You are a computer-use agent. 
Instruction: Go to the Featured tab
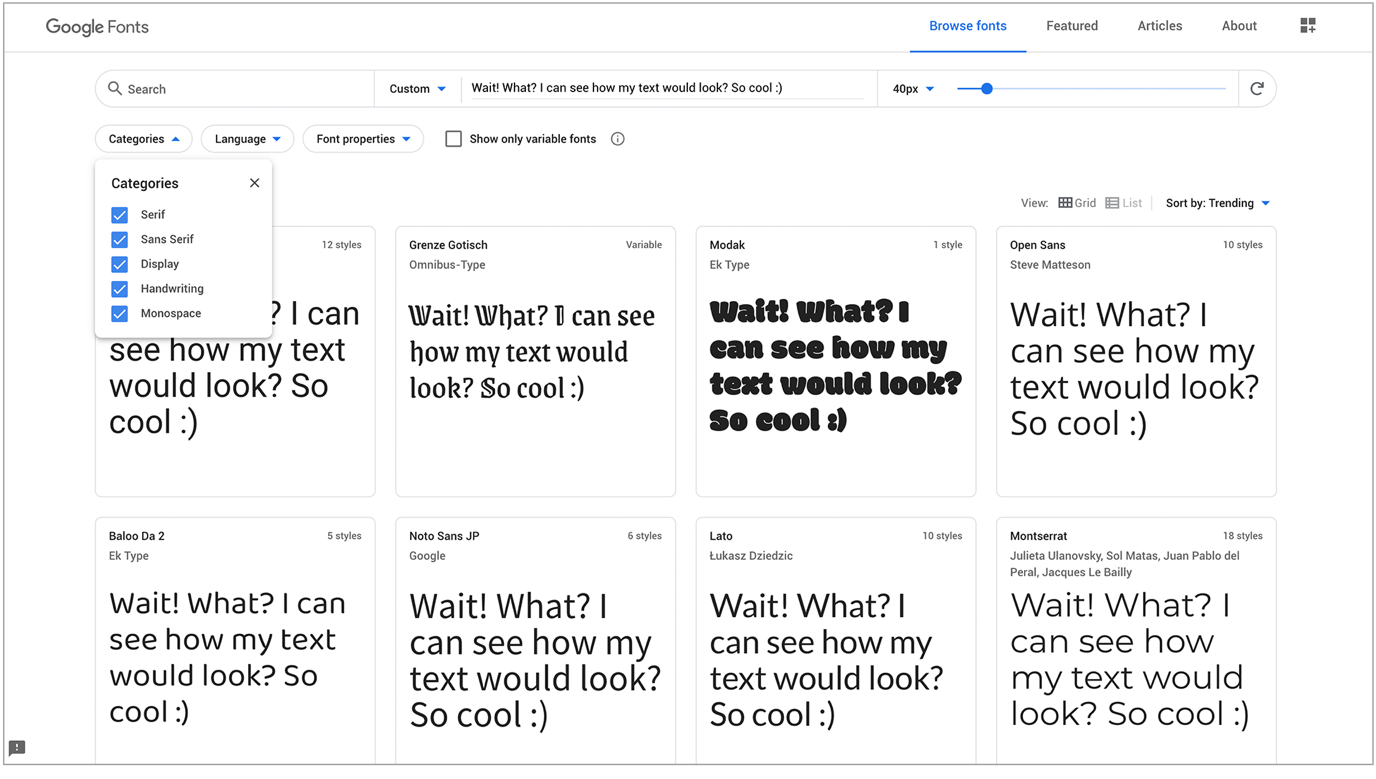(x=1072, y=26)
